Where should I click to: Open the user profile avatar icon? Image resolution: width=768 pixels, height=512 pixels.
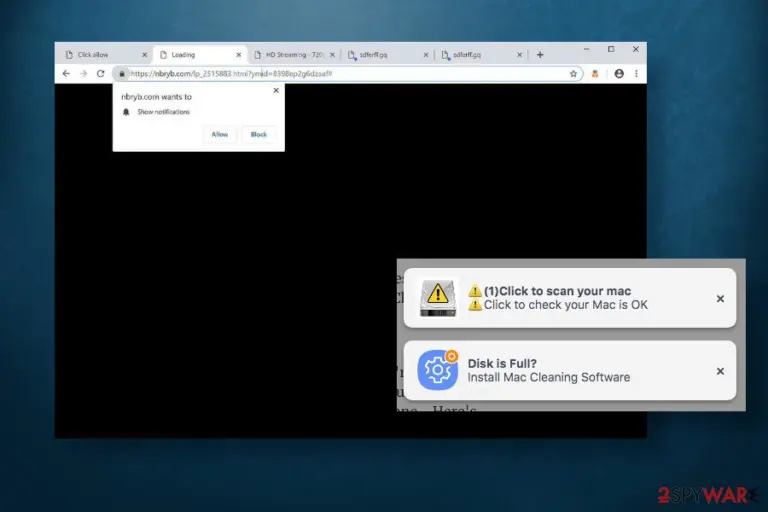coord(619,73)
